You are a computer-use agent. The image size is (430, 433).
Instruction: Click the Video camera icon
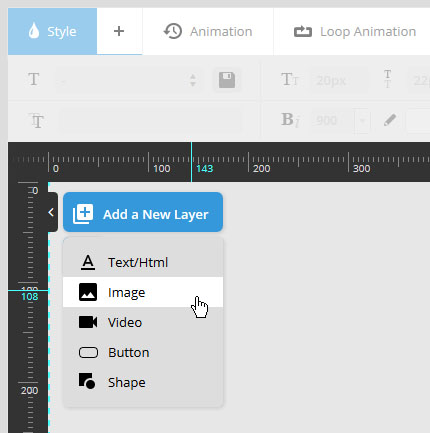88,322
